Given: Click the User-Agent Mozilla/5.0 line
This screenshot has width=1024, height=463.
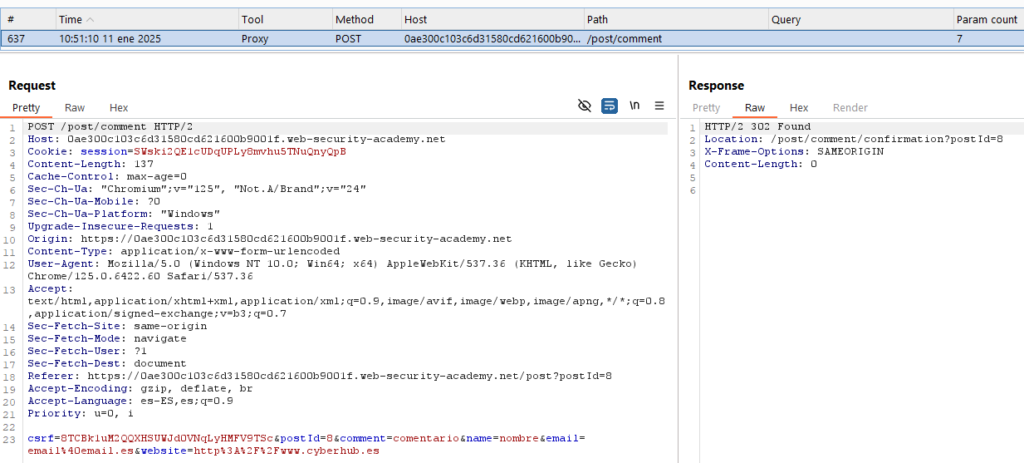Looking at the screenshot, I should 332,269.
